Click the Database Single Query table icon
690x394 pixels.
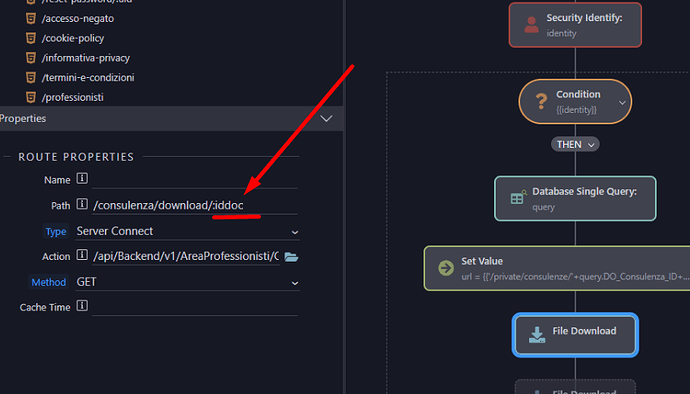tap(518, 197)
